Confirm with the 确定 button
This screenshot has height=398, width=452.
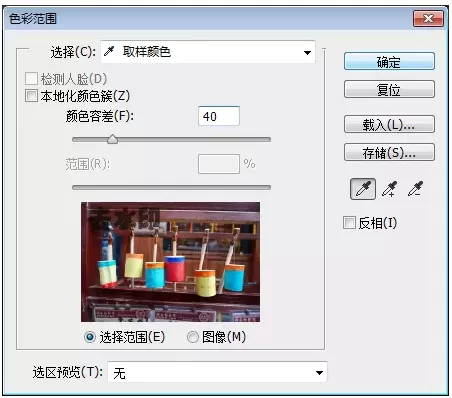(389, 61)
